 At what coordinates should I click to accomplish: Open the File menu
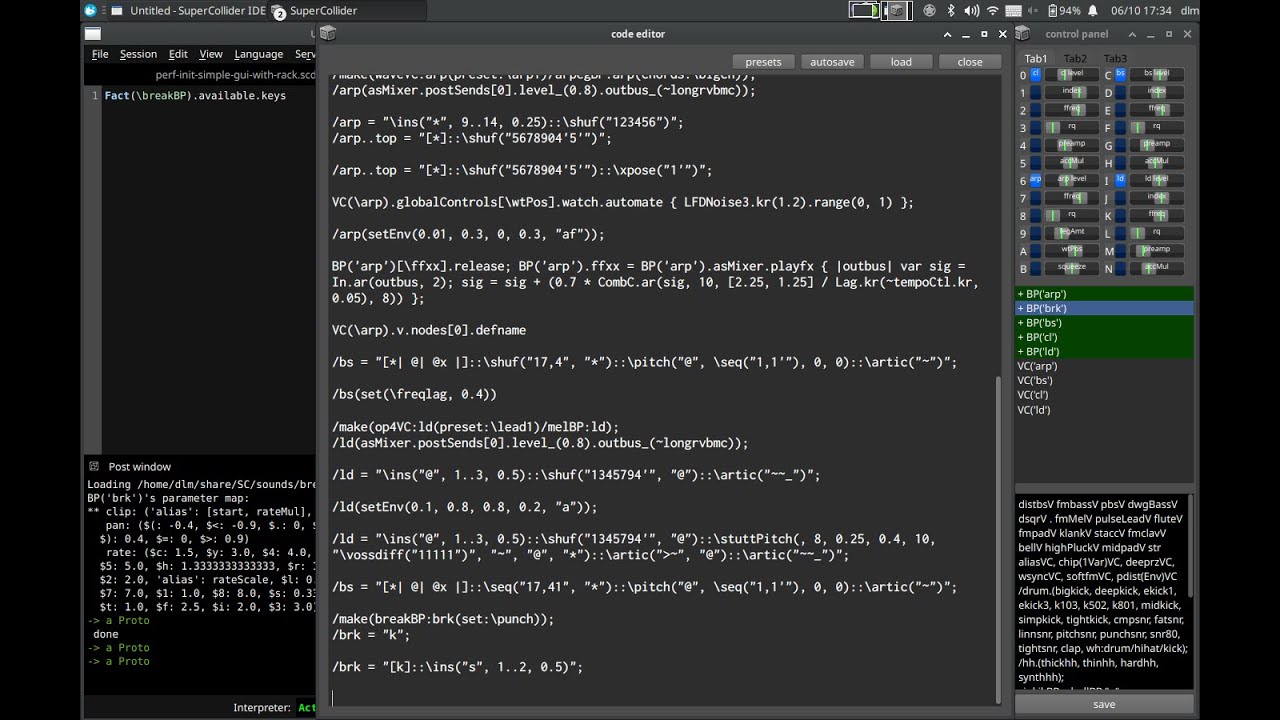click(100, 54)
